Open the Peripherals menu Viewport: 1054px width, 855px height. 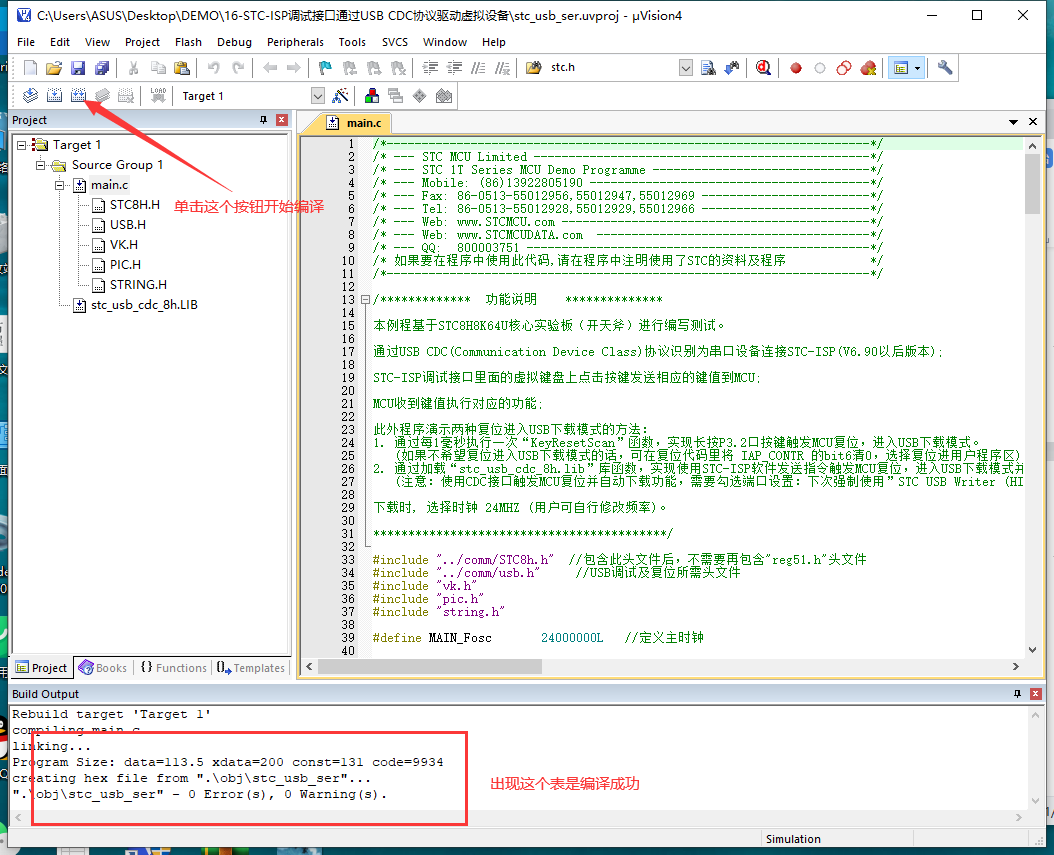click(295, 42)
